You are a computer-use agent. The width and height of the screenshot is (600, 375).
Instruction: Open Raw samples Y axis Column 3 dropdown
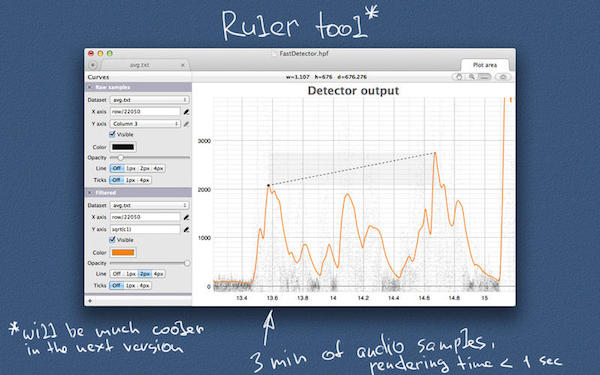tap(145, 124)
